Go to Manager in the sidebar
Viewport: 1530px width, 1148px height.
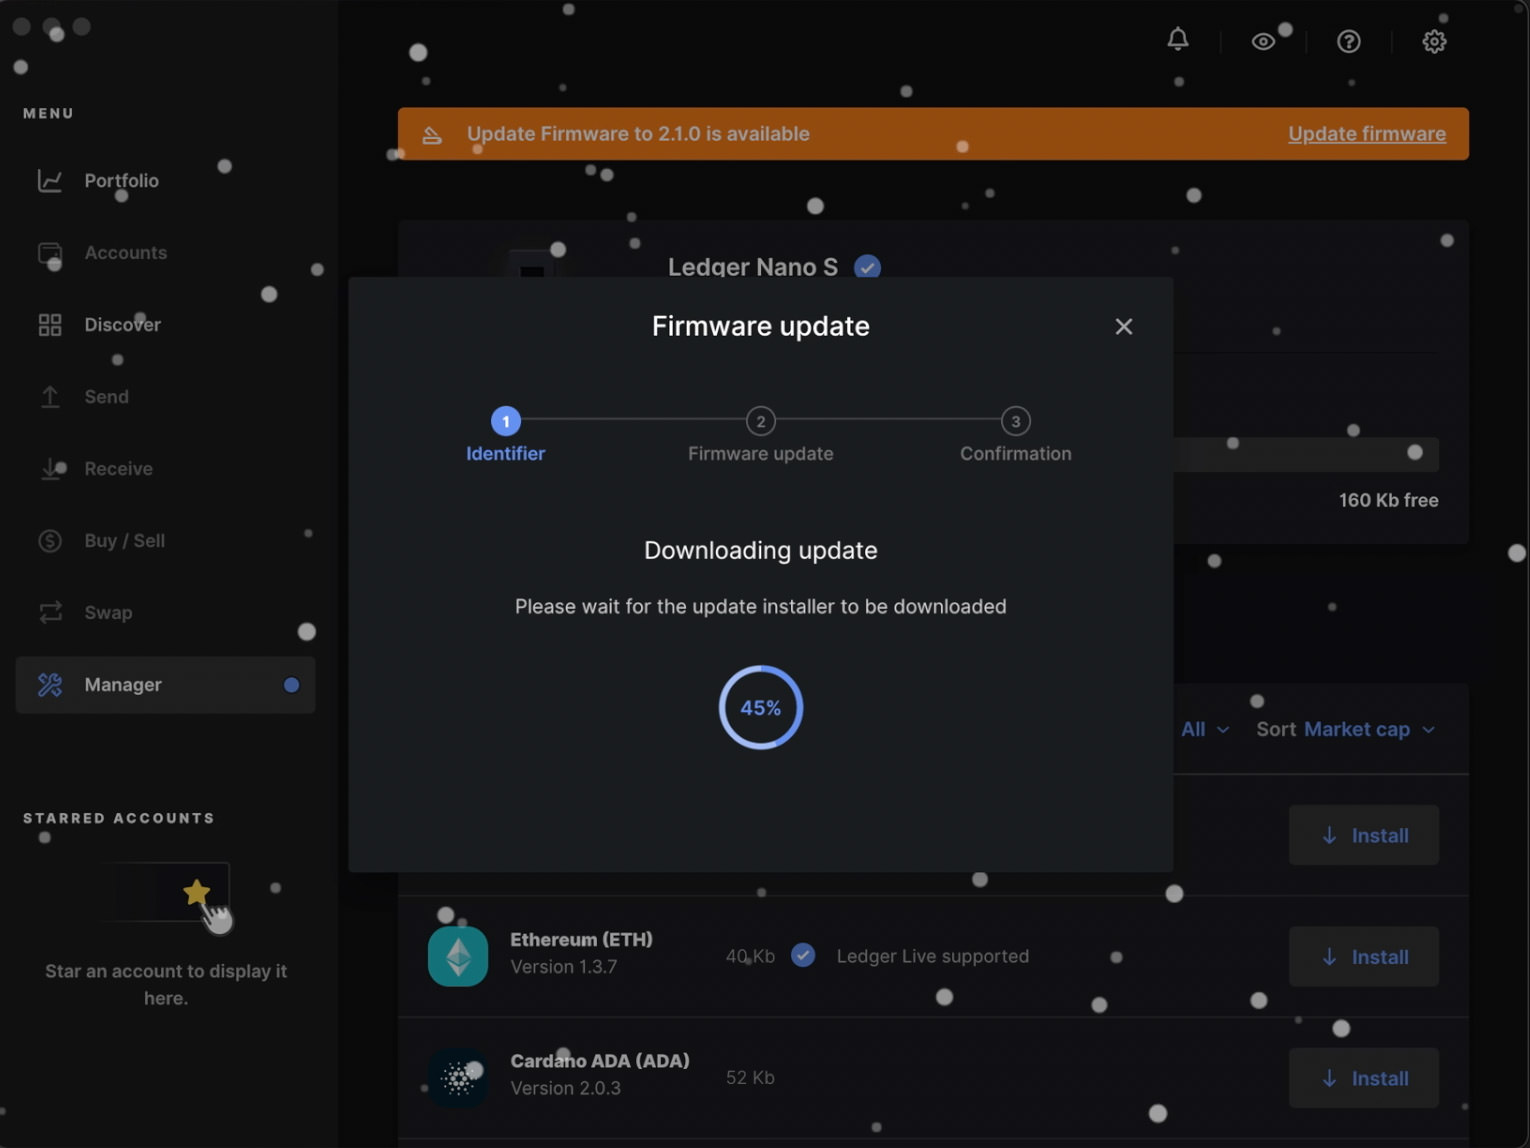[x=165, y=685]
